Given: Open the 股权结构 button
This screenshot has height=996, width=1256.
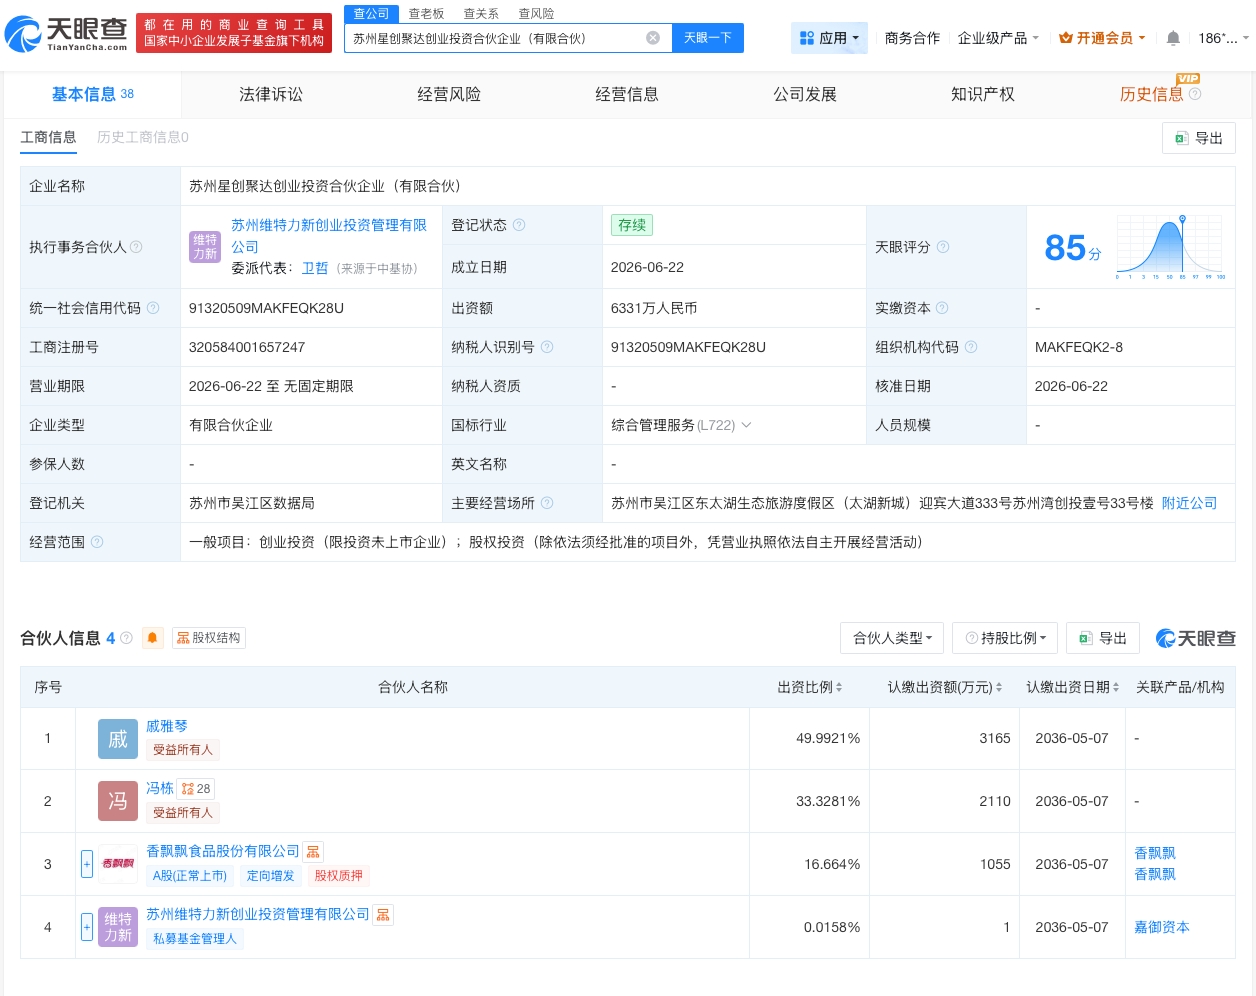Looking at the screenshot, I should coord(209,638).
